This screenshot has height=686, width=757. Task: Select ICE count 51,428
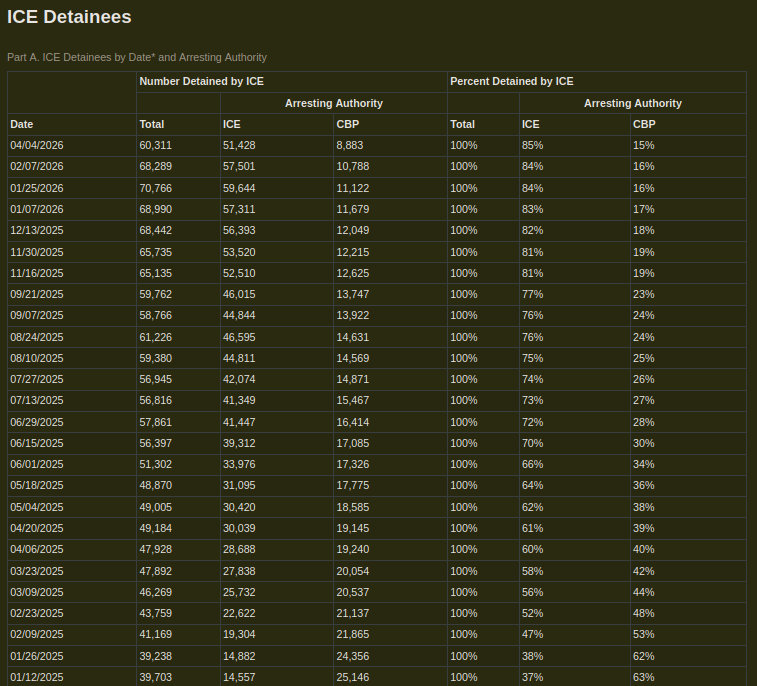tap(239, 145)
